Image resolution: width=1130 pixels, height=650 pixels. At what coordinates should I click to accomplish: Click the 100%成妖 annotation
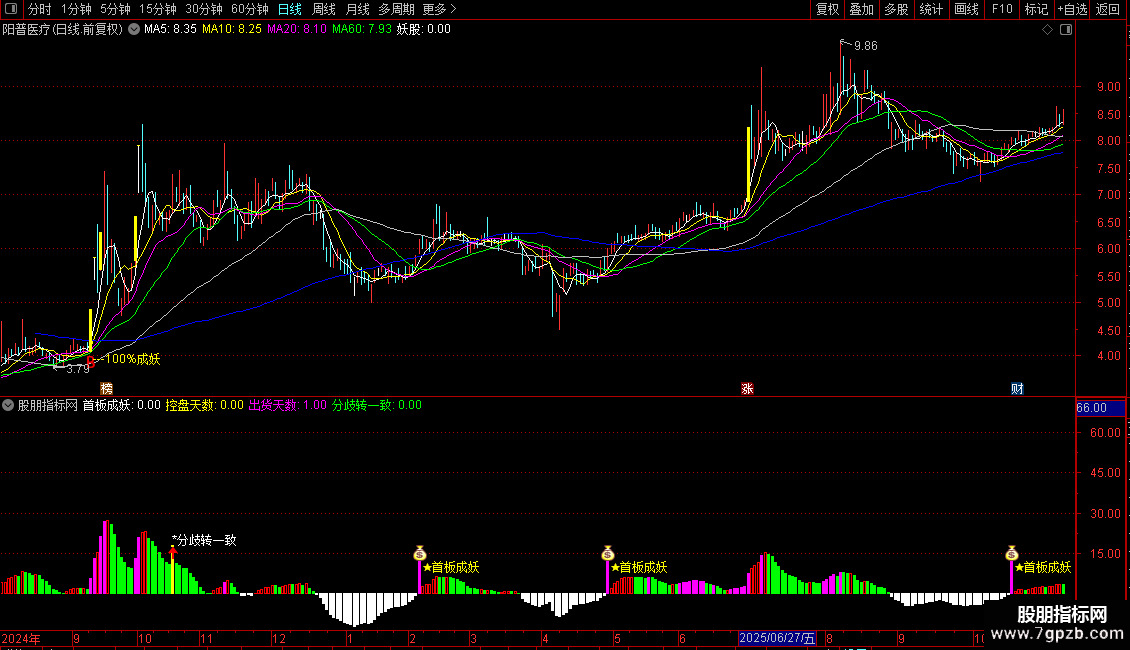(x=133, y=359)
